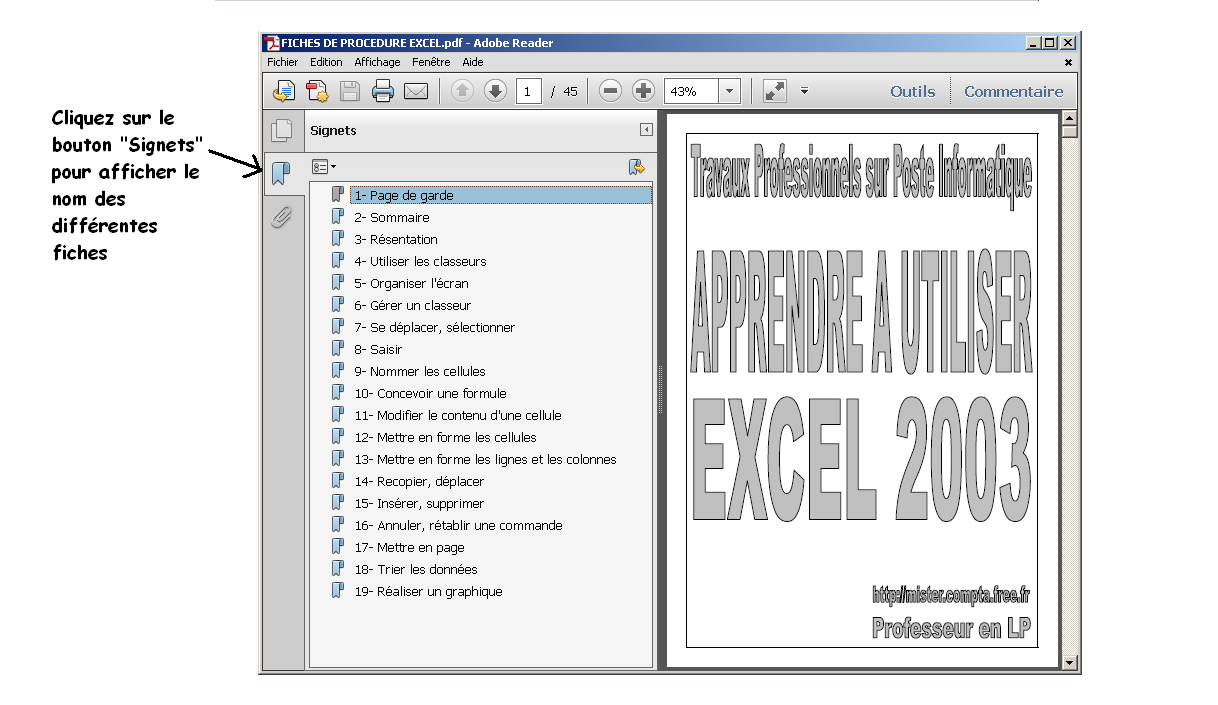Click the zoom out minus button
This screenshot has width=1218, height=705.
click(x=610, y=91)
